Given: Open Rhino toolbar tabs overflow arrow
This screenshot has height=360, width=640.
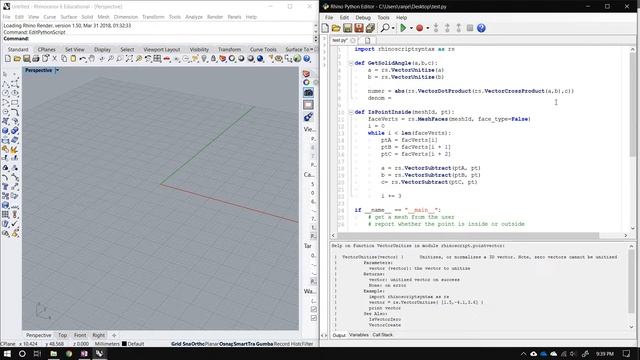Looking at the screenshot, I should (x=312, y=49).
